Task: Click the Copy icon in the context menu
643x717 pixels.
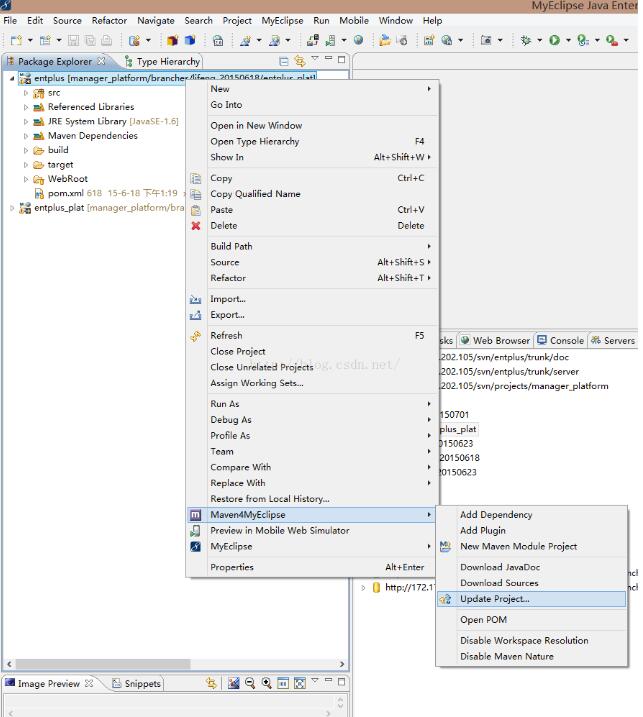Action: coord(196,178)
